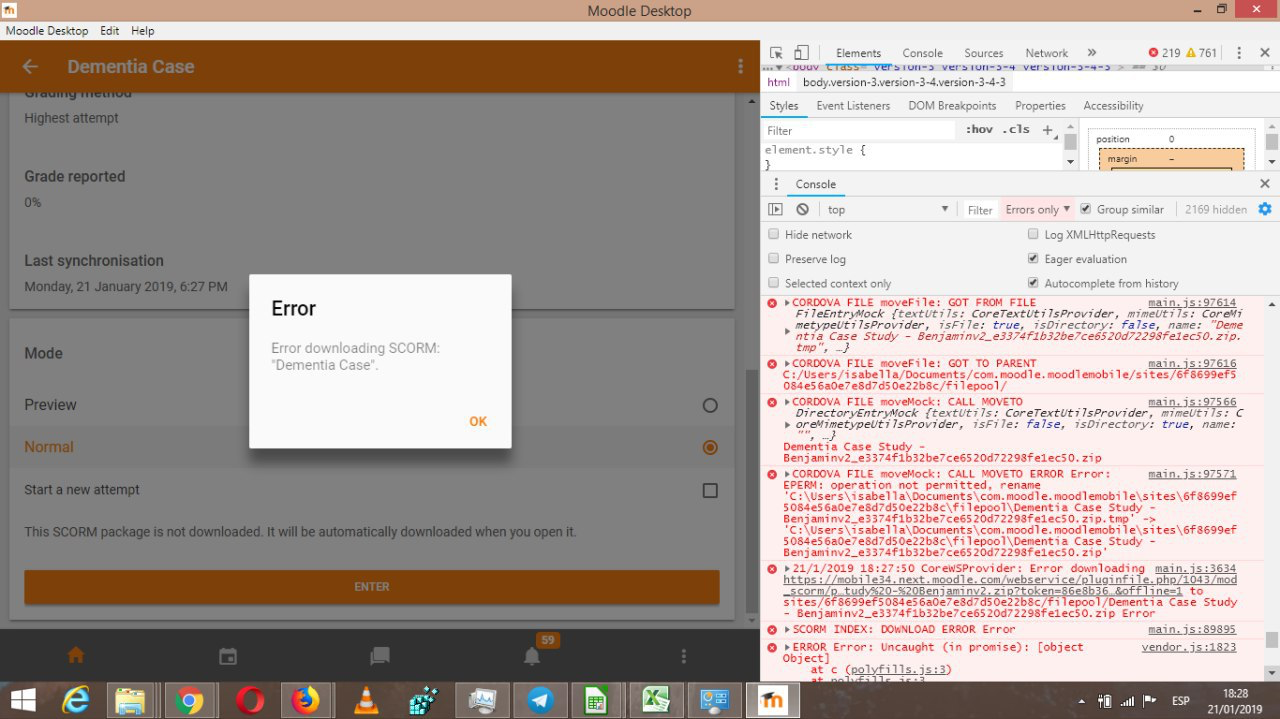The width and height of the screenshot is (1280, 719).
Task: Open the More options tab in bottom bar
Action: (684, 656)
